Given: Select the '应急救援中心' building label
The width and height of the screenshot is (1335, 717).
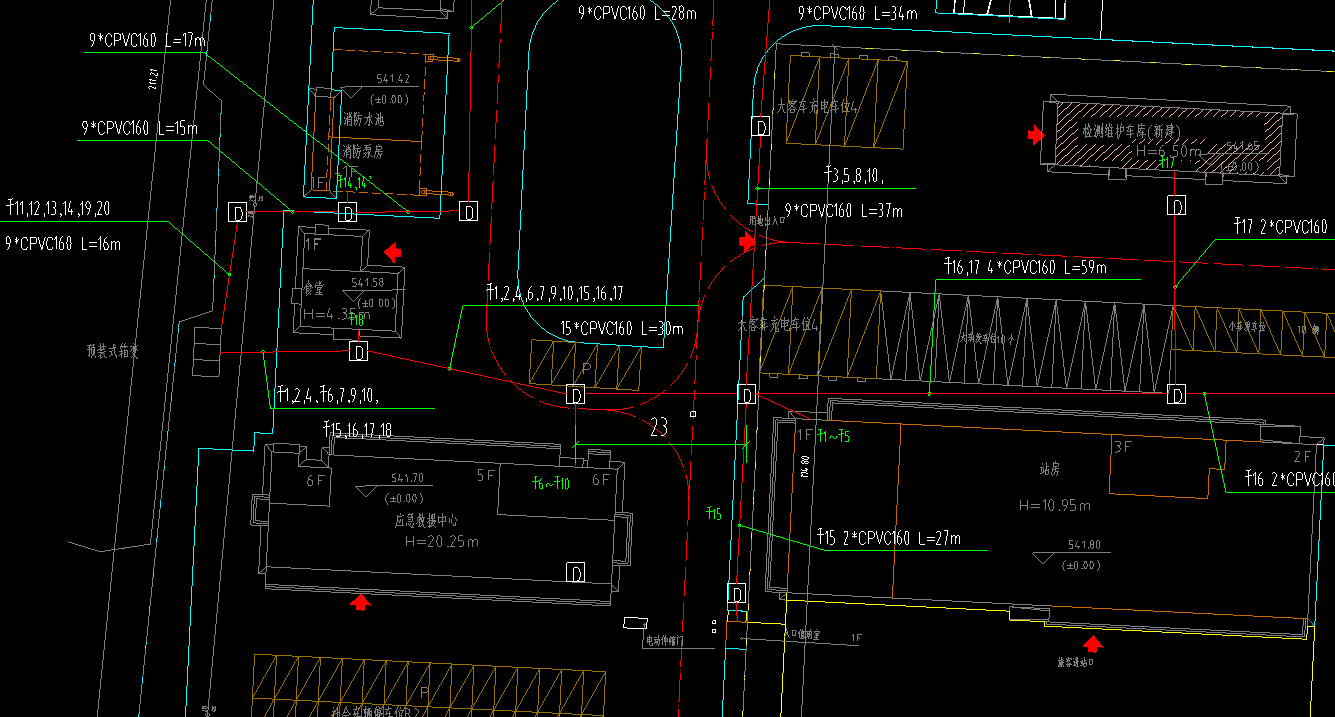Looking at the screenshot, I should (x=427, y=521).
